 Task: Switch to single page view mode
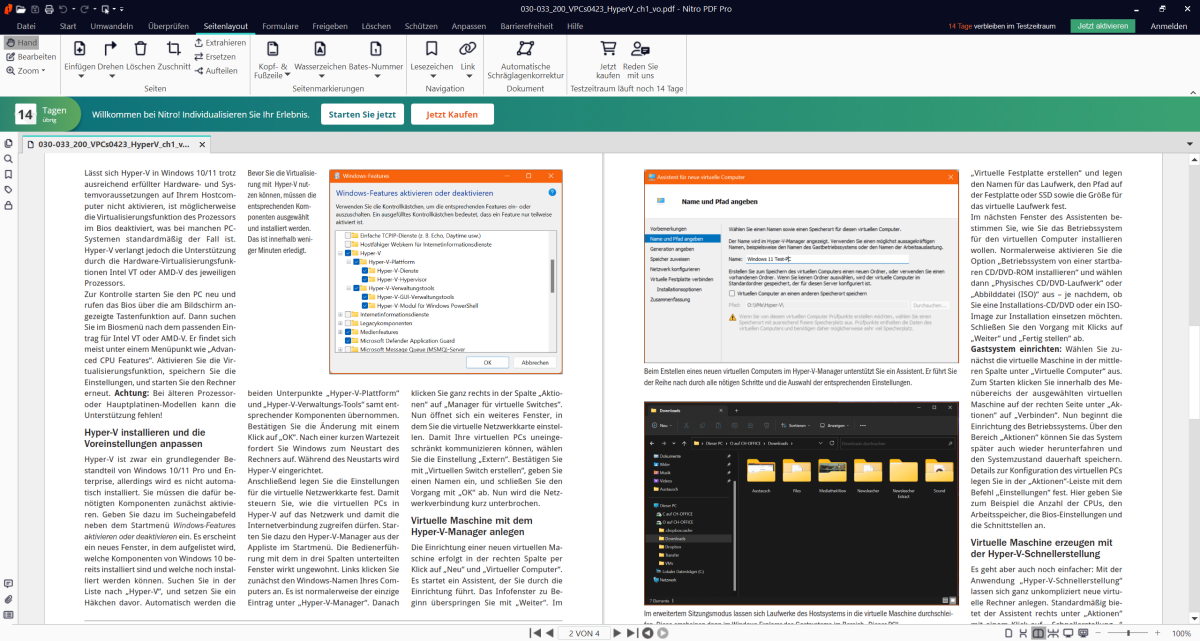1010,633
